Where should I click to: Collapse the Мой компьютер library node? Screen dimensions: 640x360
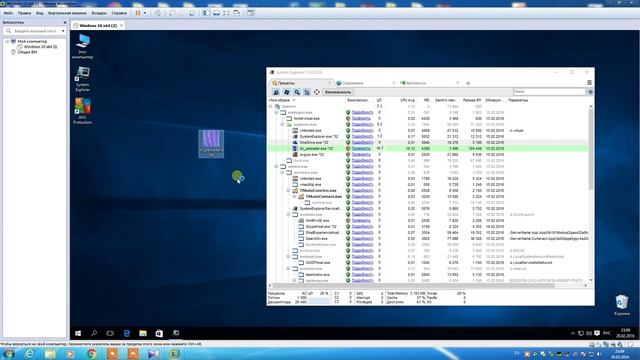[7, 42]
